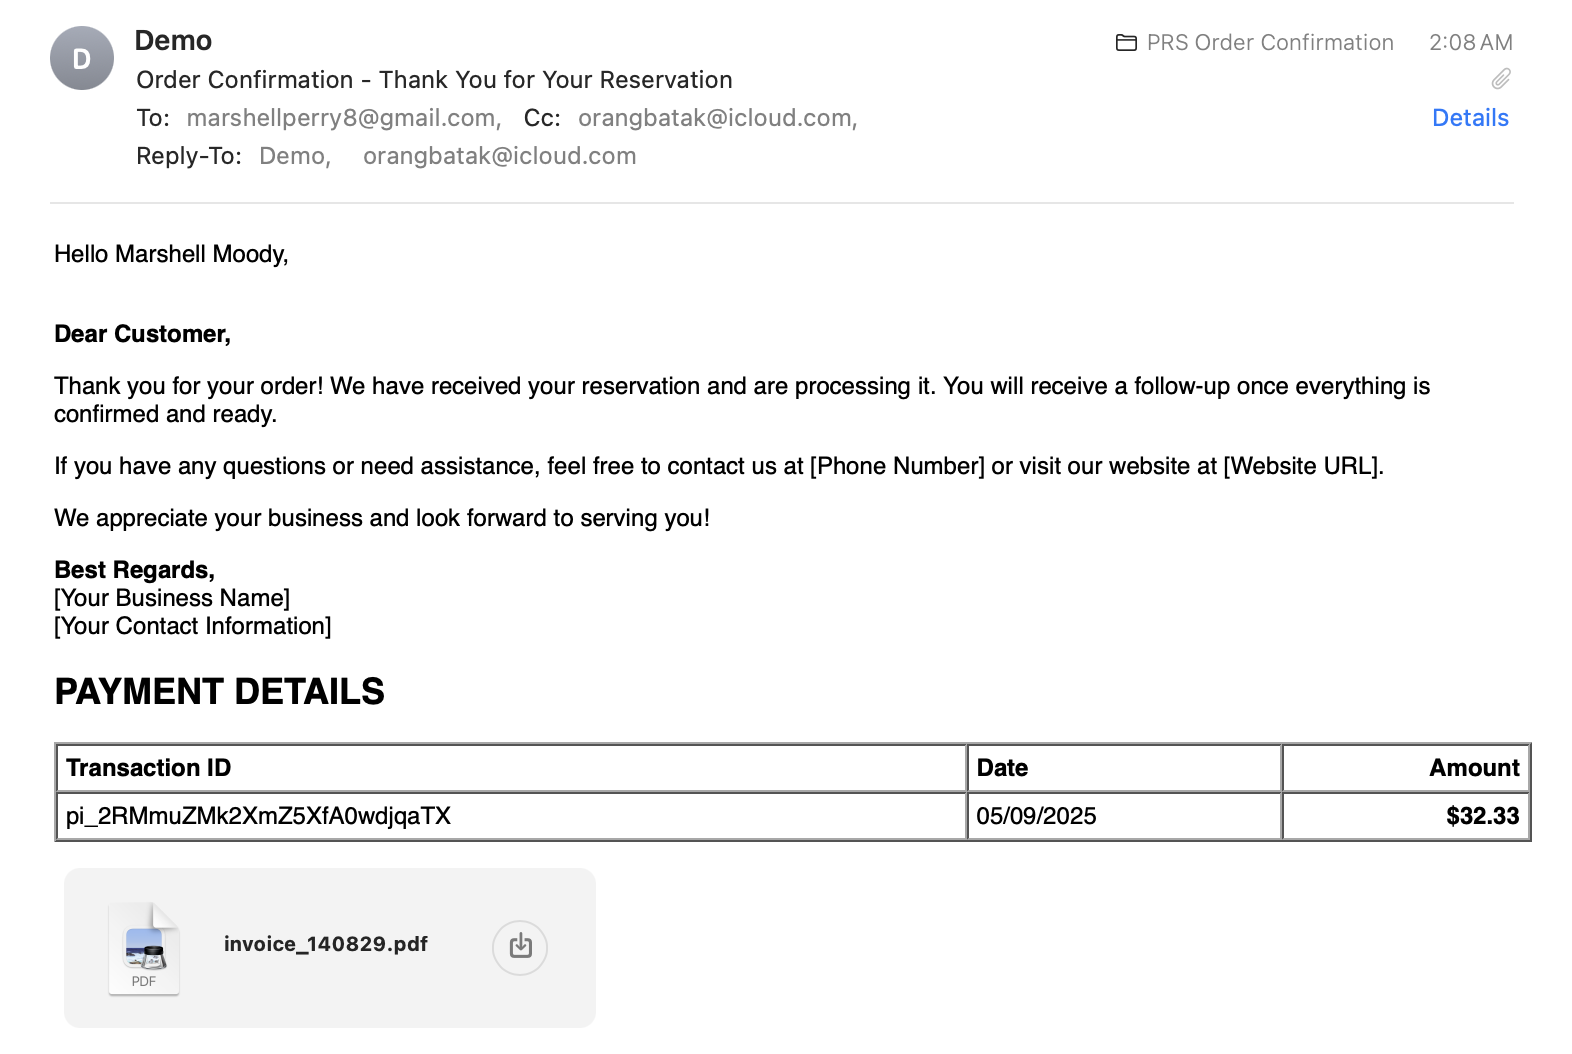This screenshot has height=1054, width=1572.
Task: Select Cc address orangbatak@icloud.com
Action: (717, 118)
